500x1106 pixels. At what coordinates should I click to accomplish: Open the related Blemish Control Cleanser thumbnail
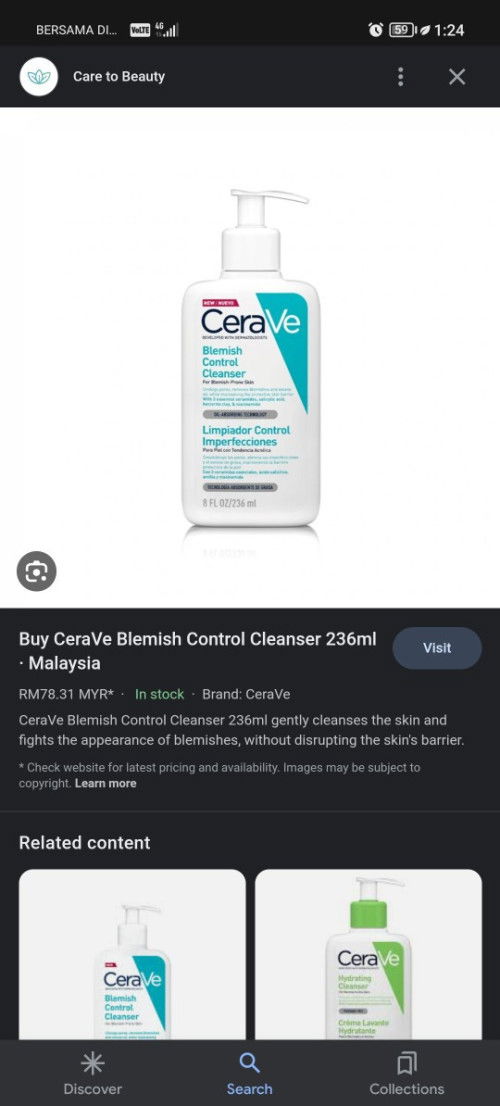(x=133, y=954)
